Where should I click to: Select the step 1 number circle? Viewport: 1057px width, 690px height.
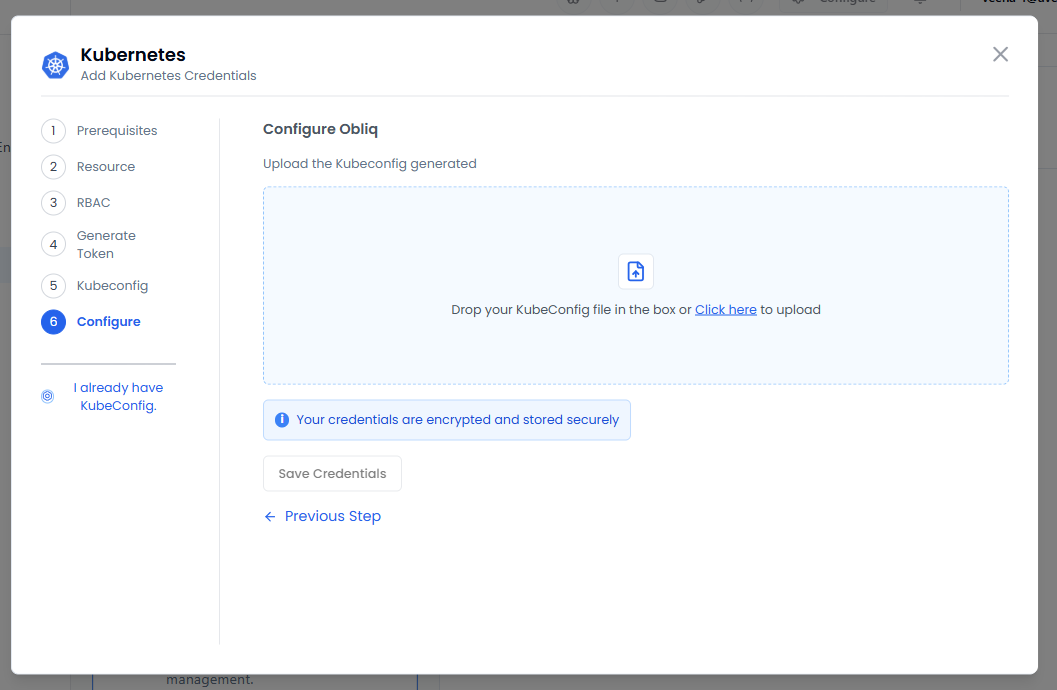pos(53,131)
